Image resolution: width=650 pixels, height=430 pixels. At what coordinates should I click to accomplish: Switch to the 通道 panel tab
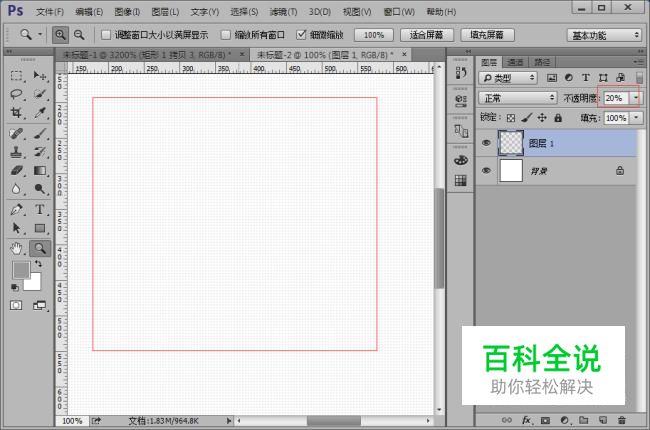[x=515, y=62]
